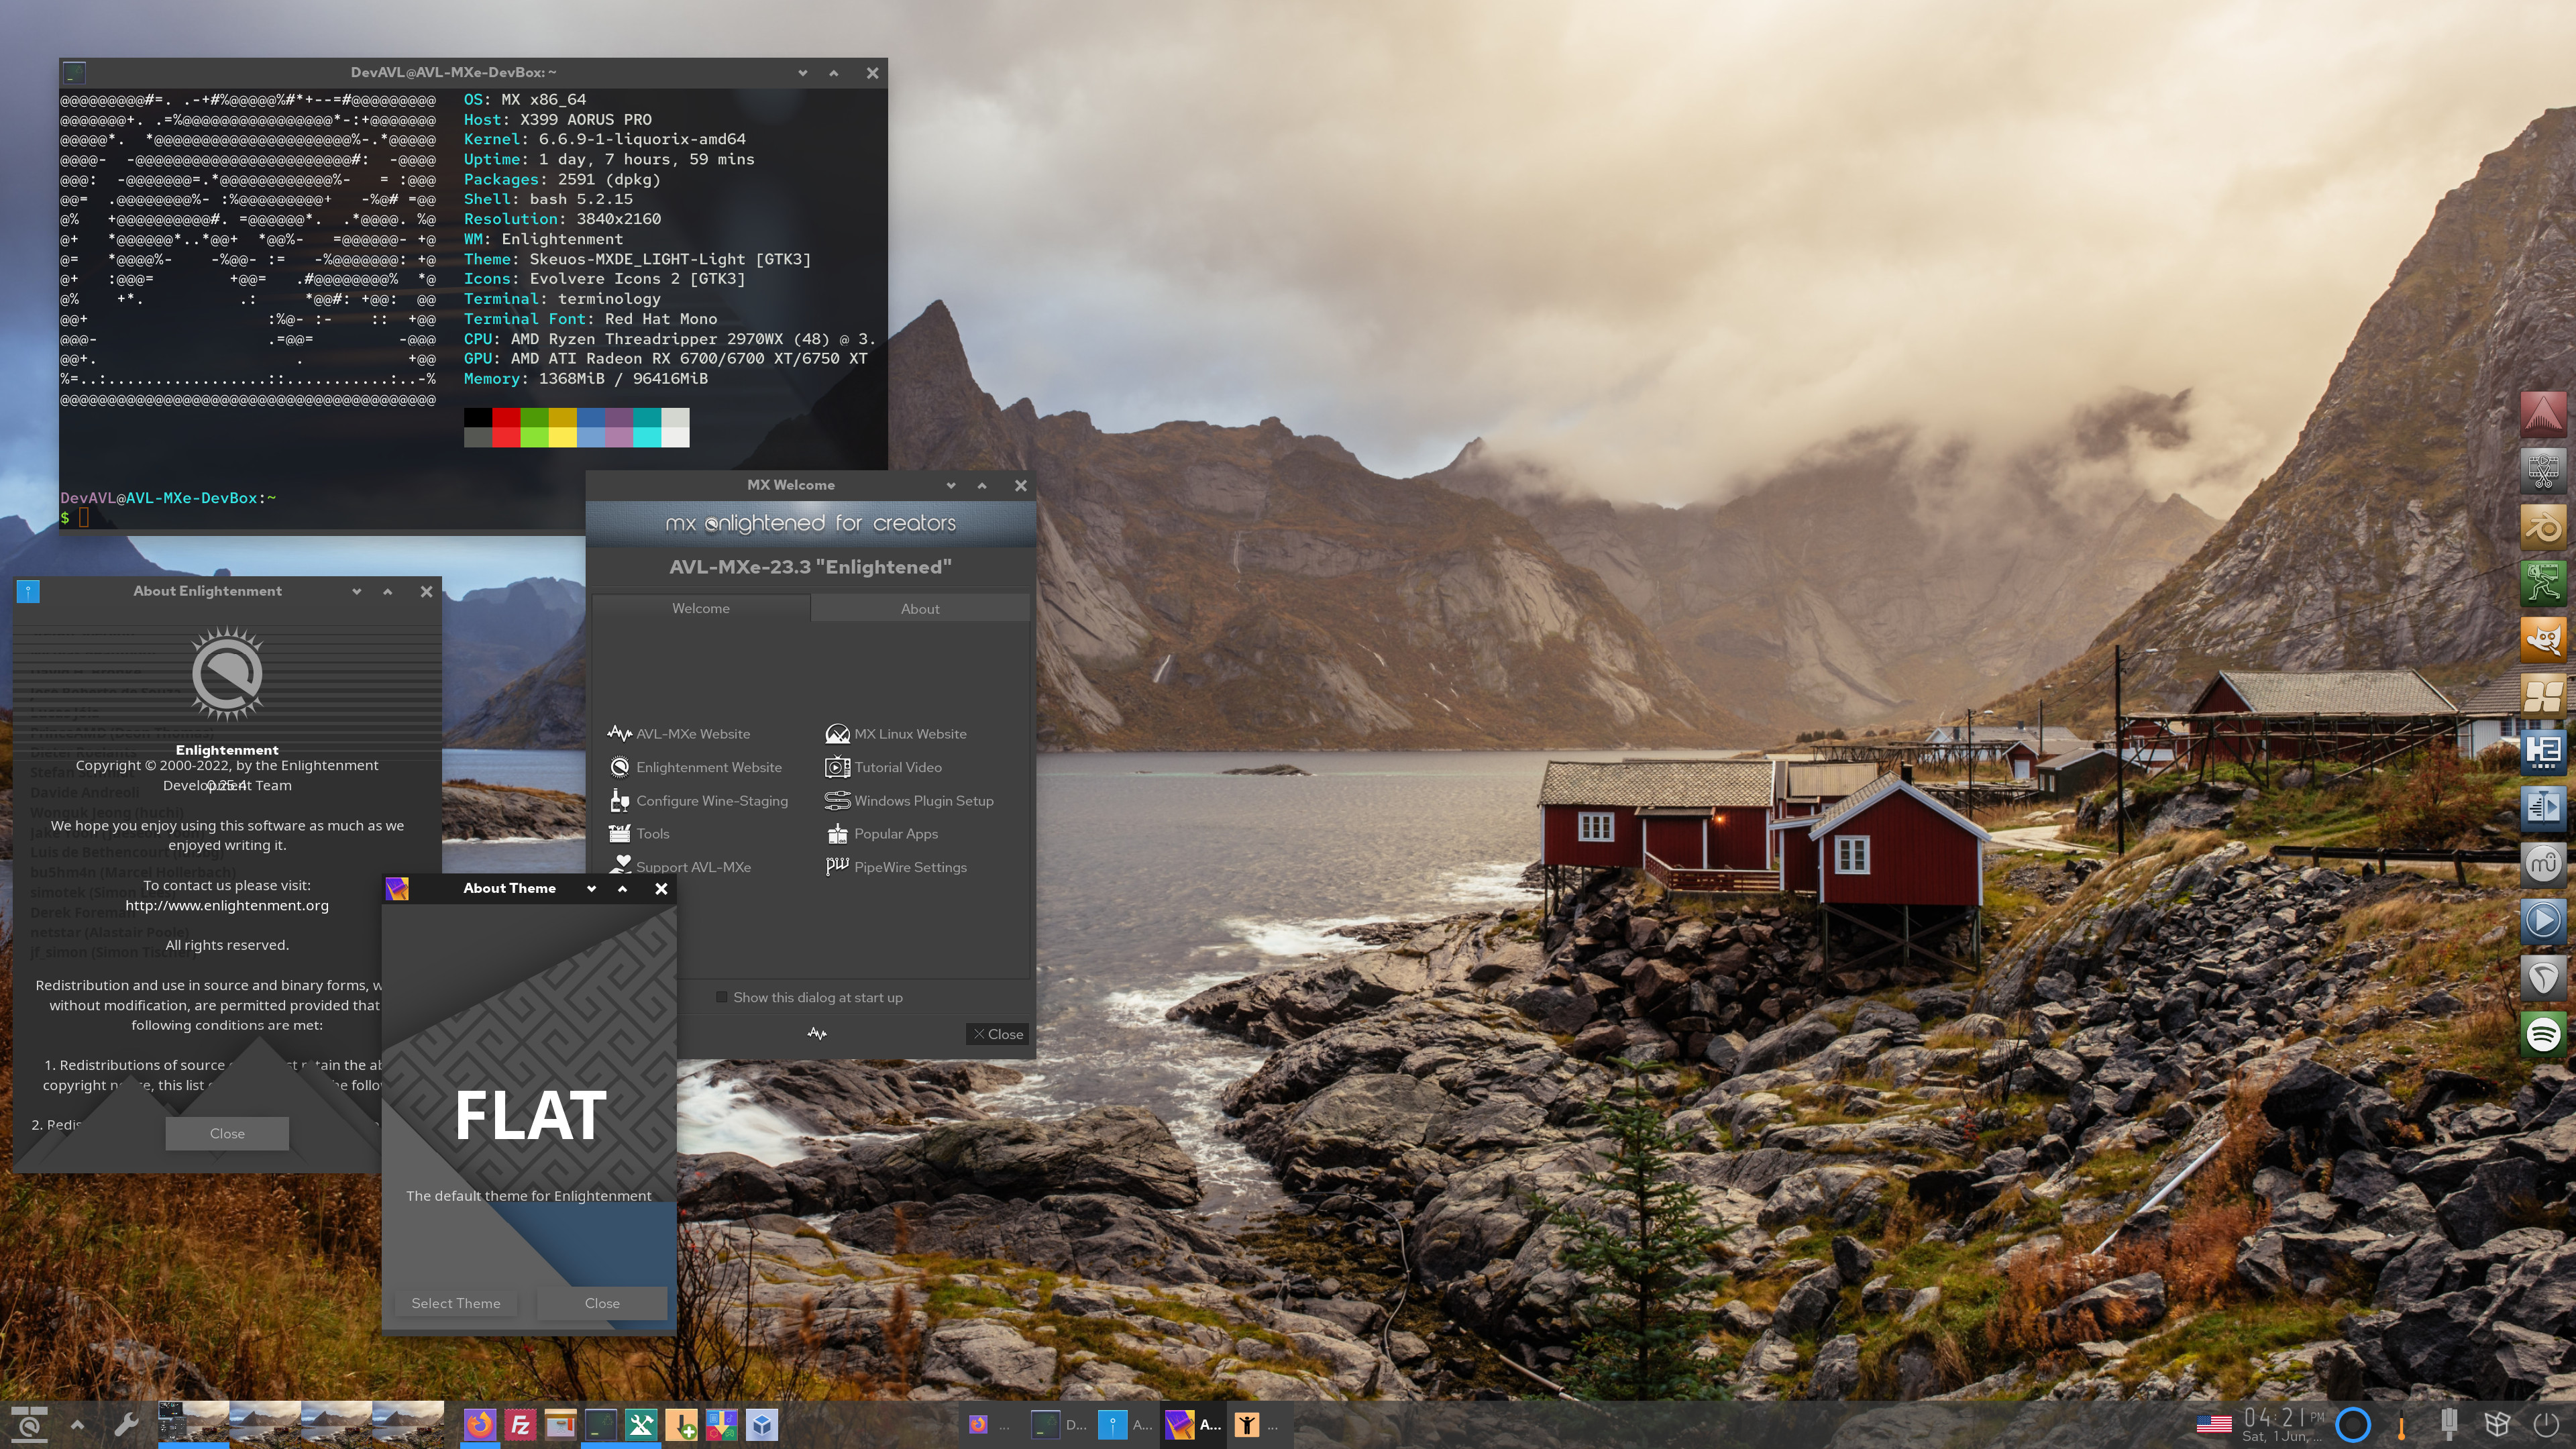Select the highlighted About Theme task in taskbar
Viewport: 2576px width, 1449px height.
[x=1194, y=1424]
